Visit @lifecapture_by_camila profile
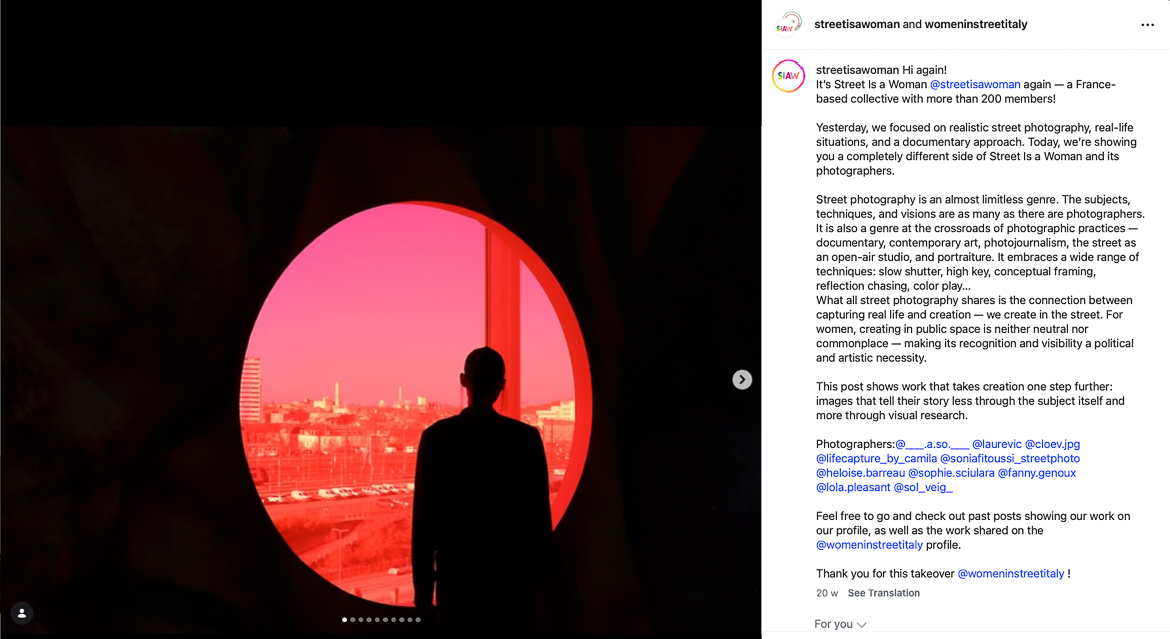The image size is (1170, 639). click(876, 458)
